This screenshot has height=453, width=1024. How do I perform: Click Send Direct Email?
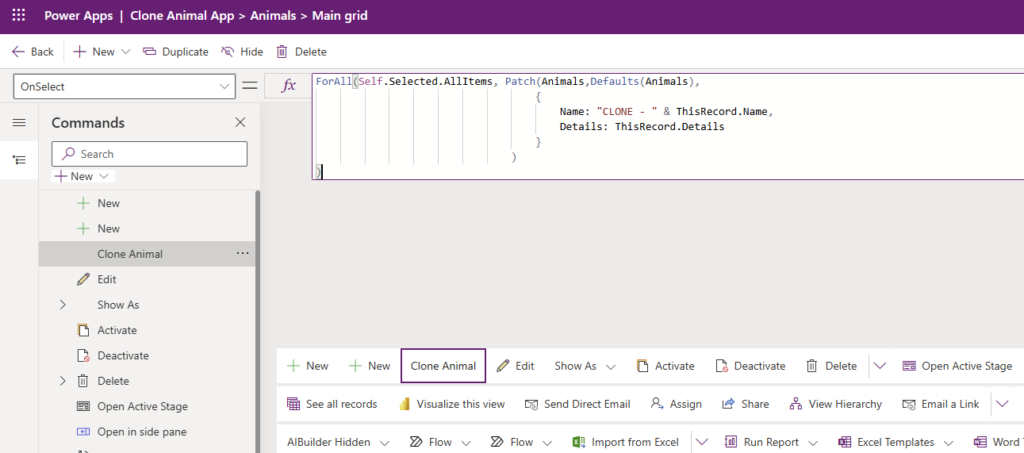(x=577, y=404)
